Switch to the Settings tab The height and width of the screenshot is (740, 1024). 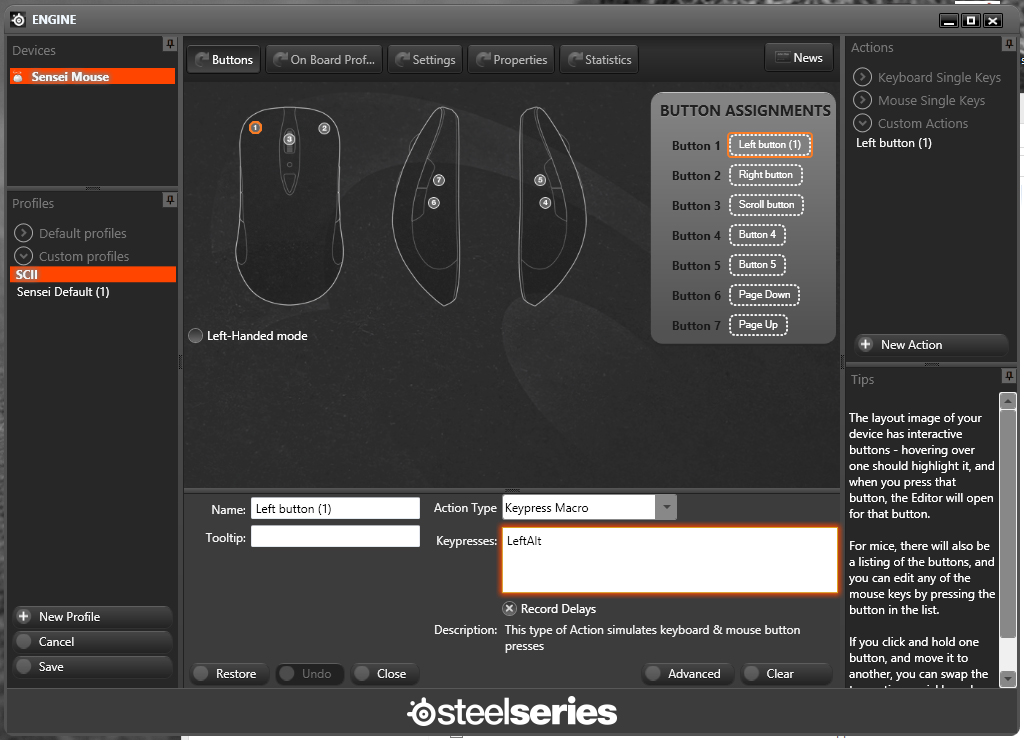point(425,59)
